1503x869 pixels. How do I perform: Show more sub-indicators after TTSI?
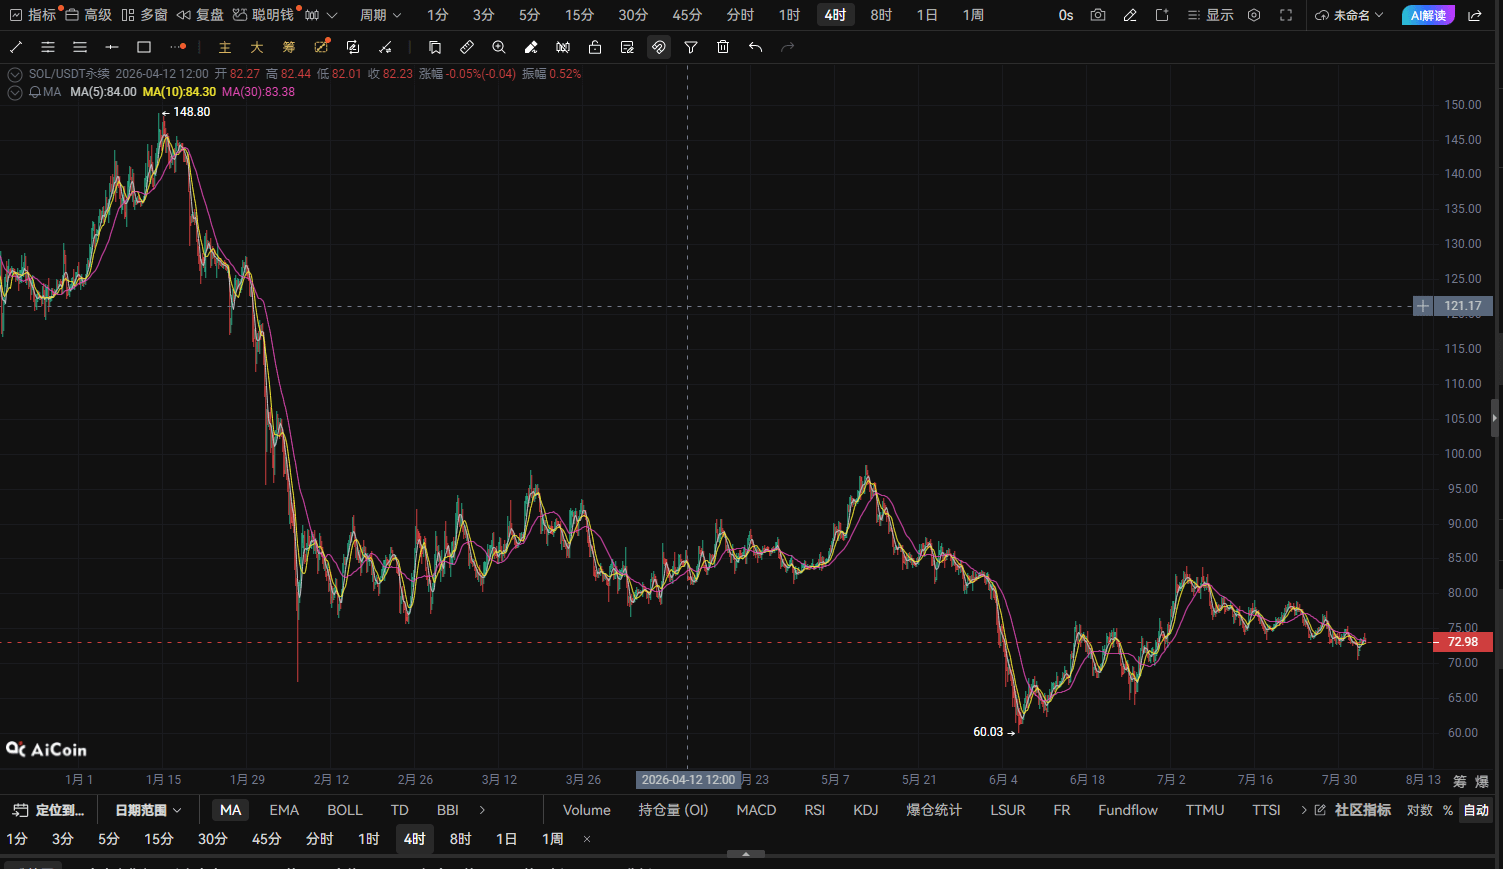pos(1304,810)
